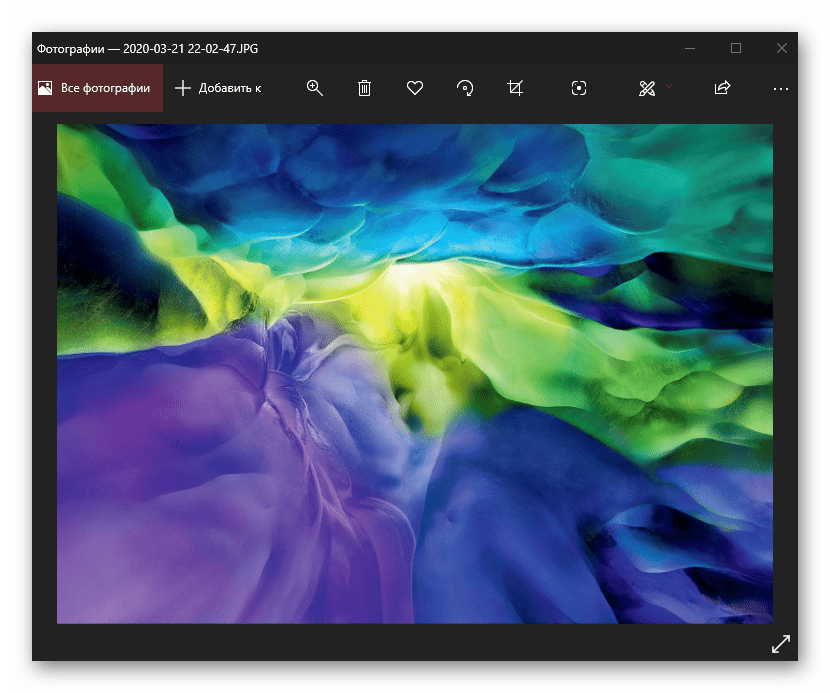The width and height of the screenshot is (830, 693).
Task: Enter fullscreen with the diagonal arrows icon
Action: 781,644
